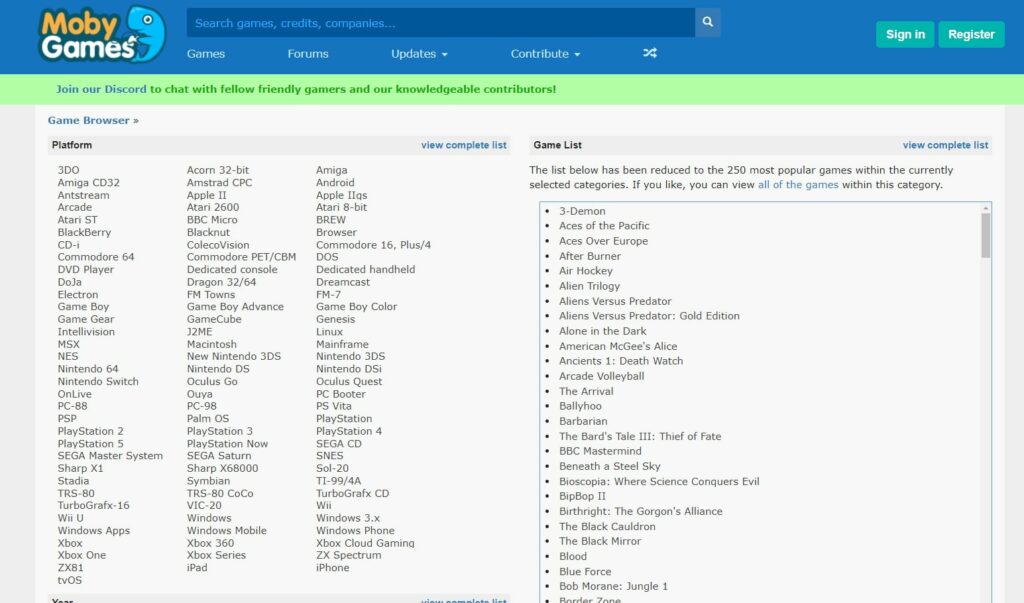This screenshot has height=603, width=1024.
Task: Select the Android platform
Action: click(335, 182)
